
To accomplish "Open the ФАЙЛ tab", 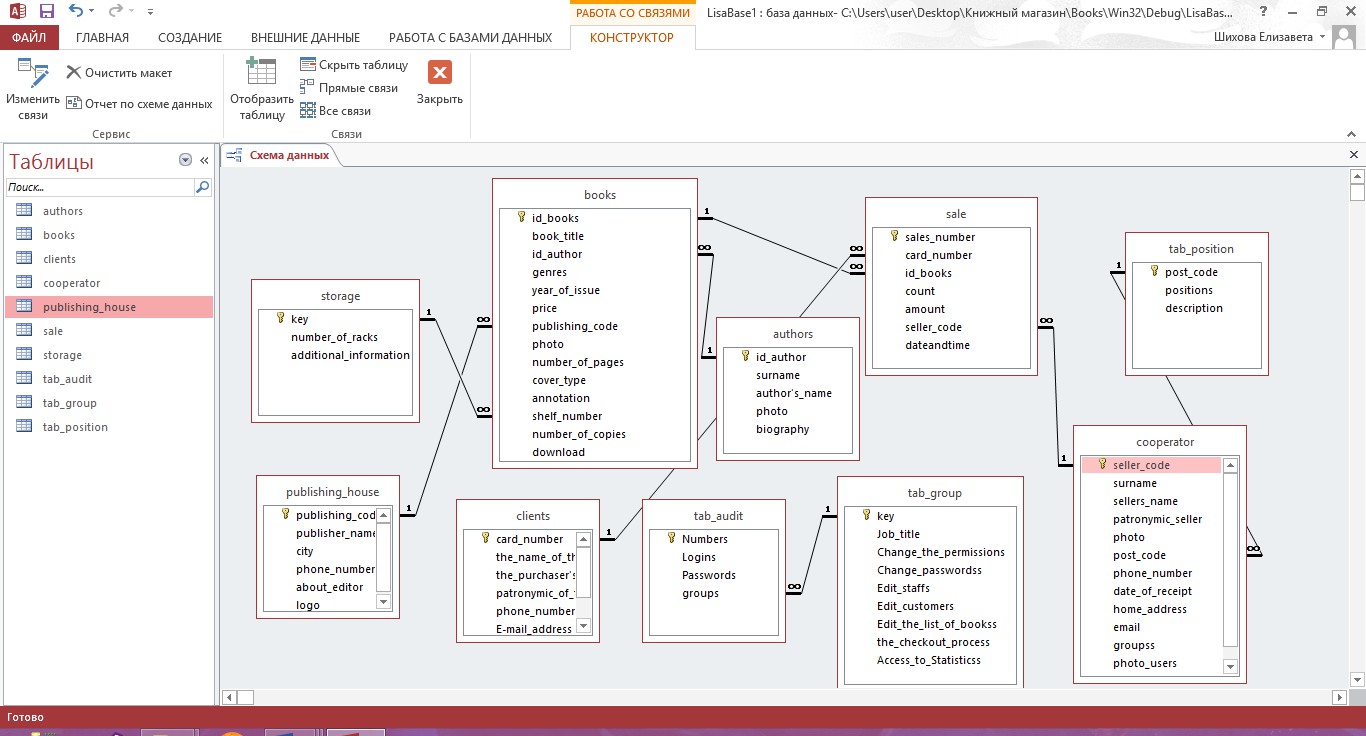I will pos(30,38).
